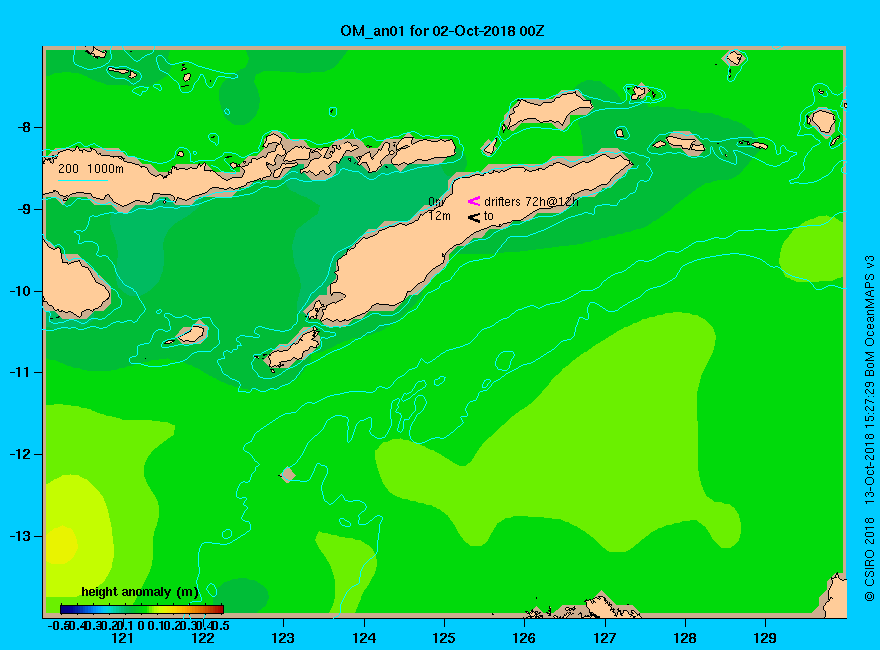Click the 124 longitude axis label
Screen dimensions: 880x650
pyautogui.click(x=364, y=638)
